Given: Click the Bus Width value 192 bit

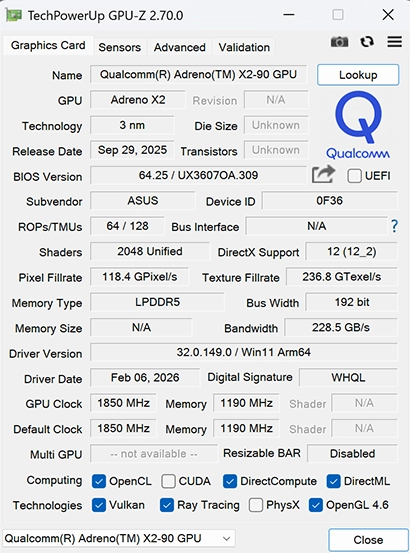Looking at the screenshot, I should [x=351, y=302].
